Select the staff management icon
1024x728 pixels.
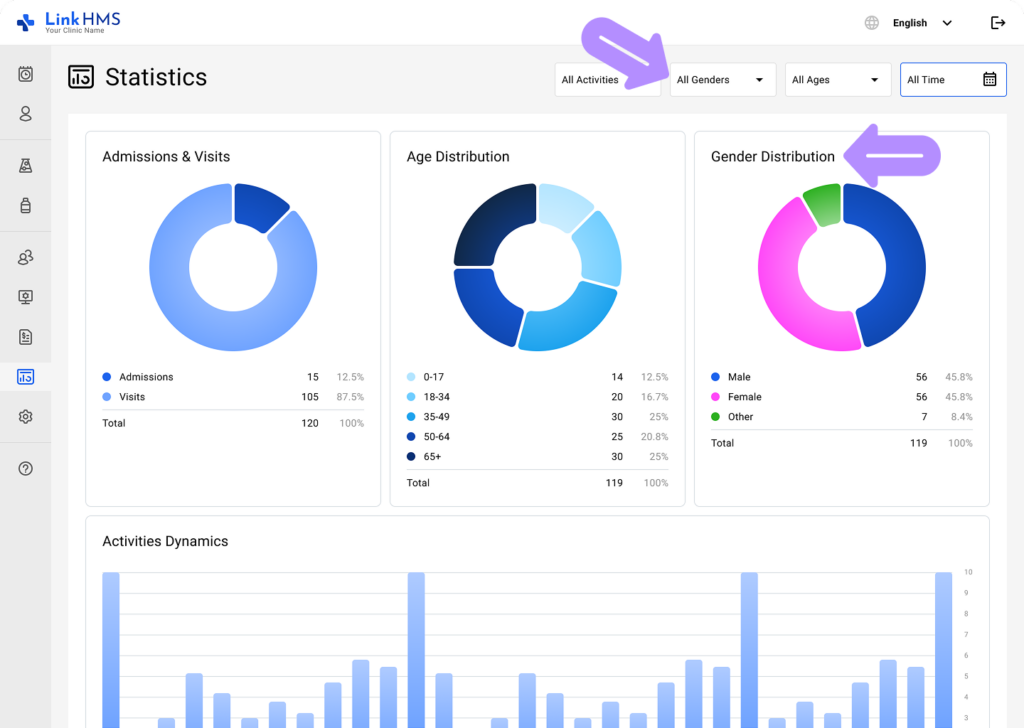pos(24,257)
